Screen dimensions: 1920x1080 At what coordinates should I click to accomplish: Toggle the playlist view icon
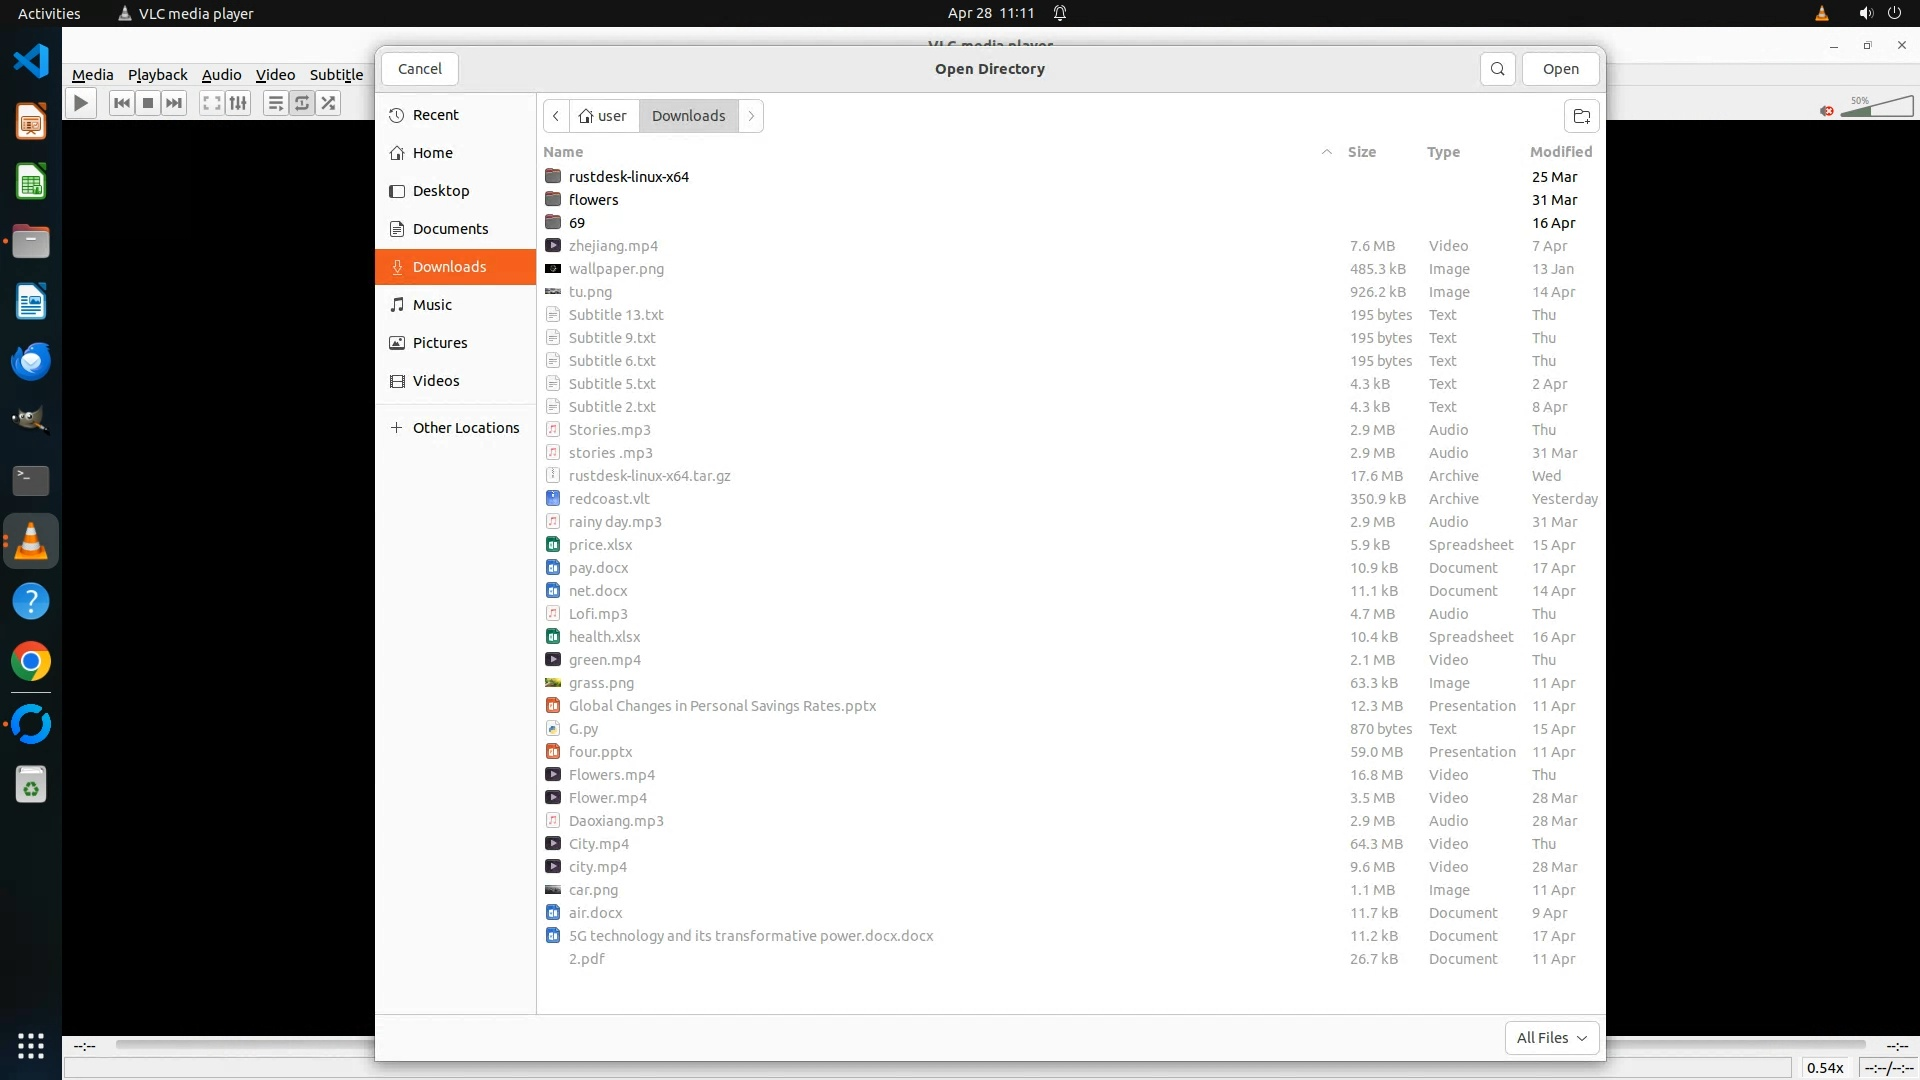(275, 103)
